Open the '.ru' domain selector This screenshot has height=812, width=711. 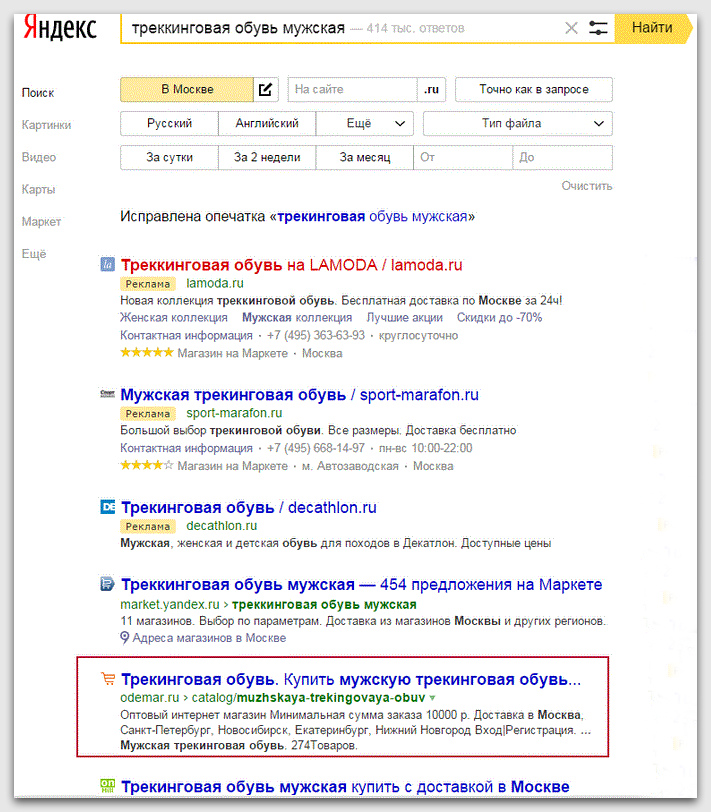tap(431, 90)
